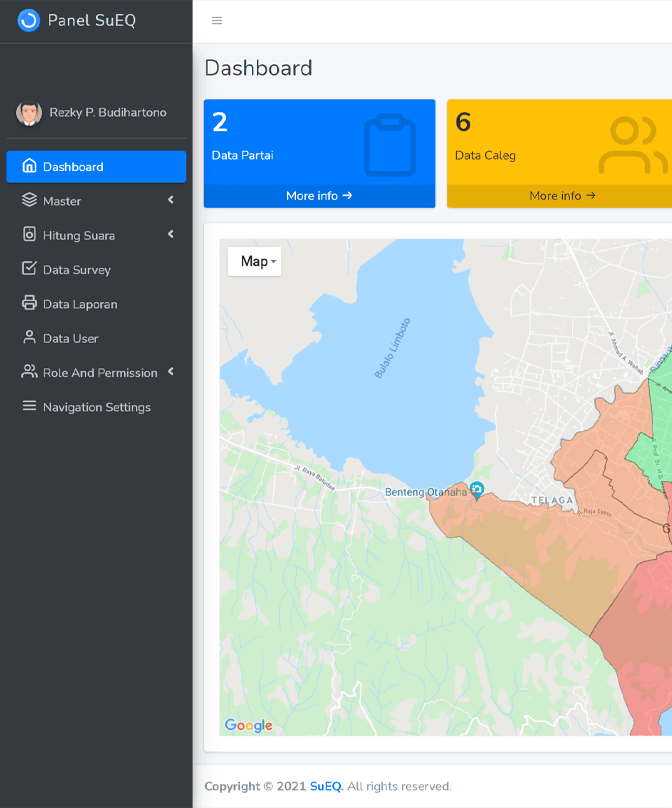Click the Master layers icon
Viewport: 672px width, 808px height.
[29, 200]
